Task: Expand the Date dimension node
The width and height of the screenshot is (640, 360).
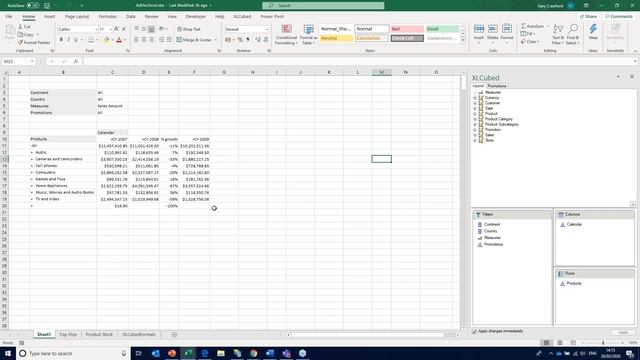Action: click(x=475, y=109)
